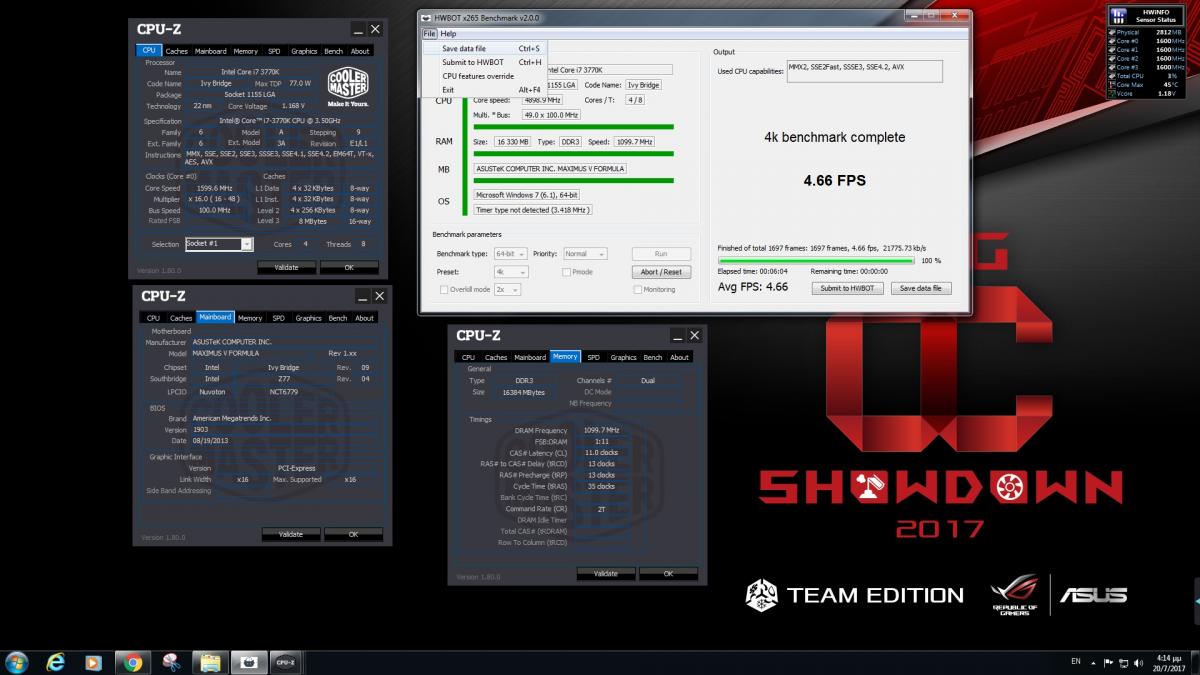Screen dimensions: 1200x675
Task: Click OK in CPU-Z Memory window
Action: [x=668, y=573]
